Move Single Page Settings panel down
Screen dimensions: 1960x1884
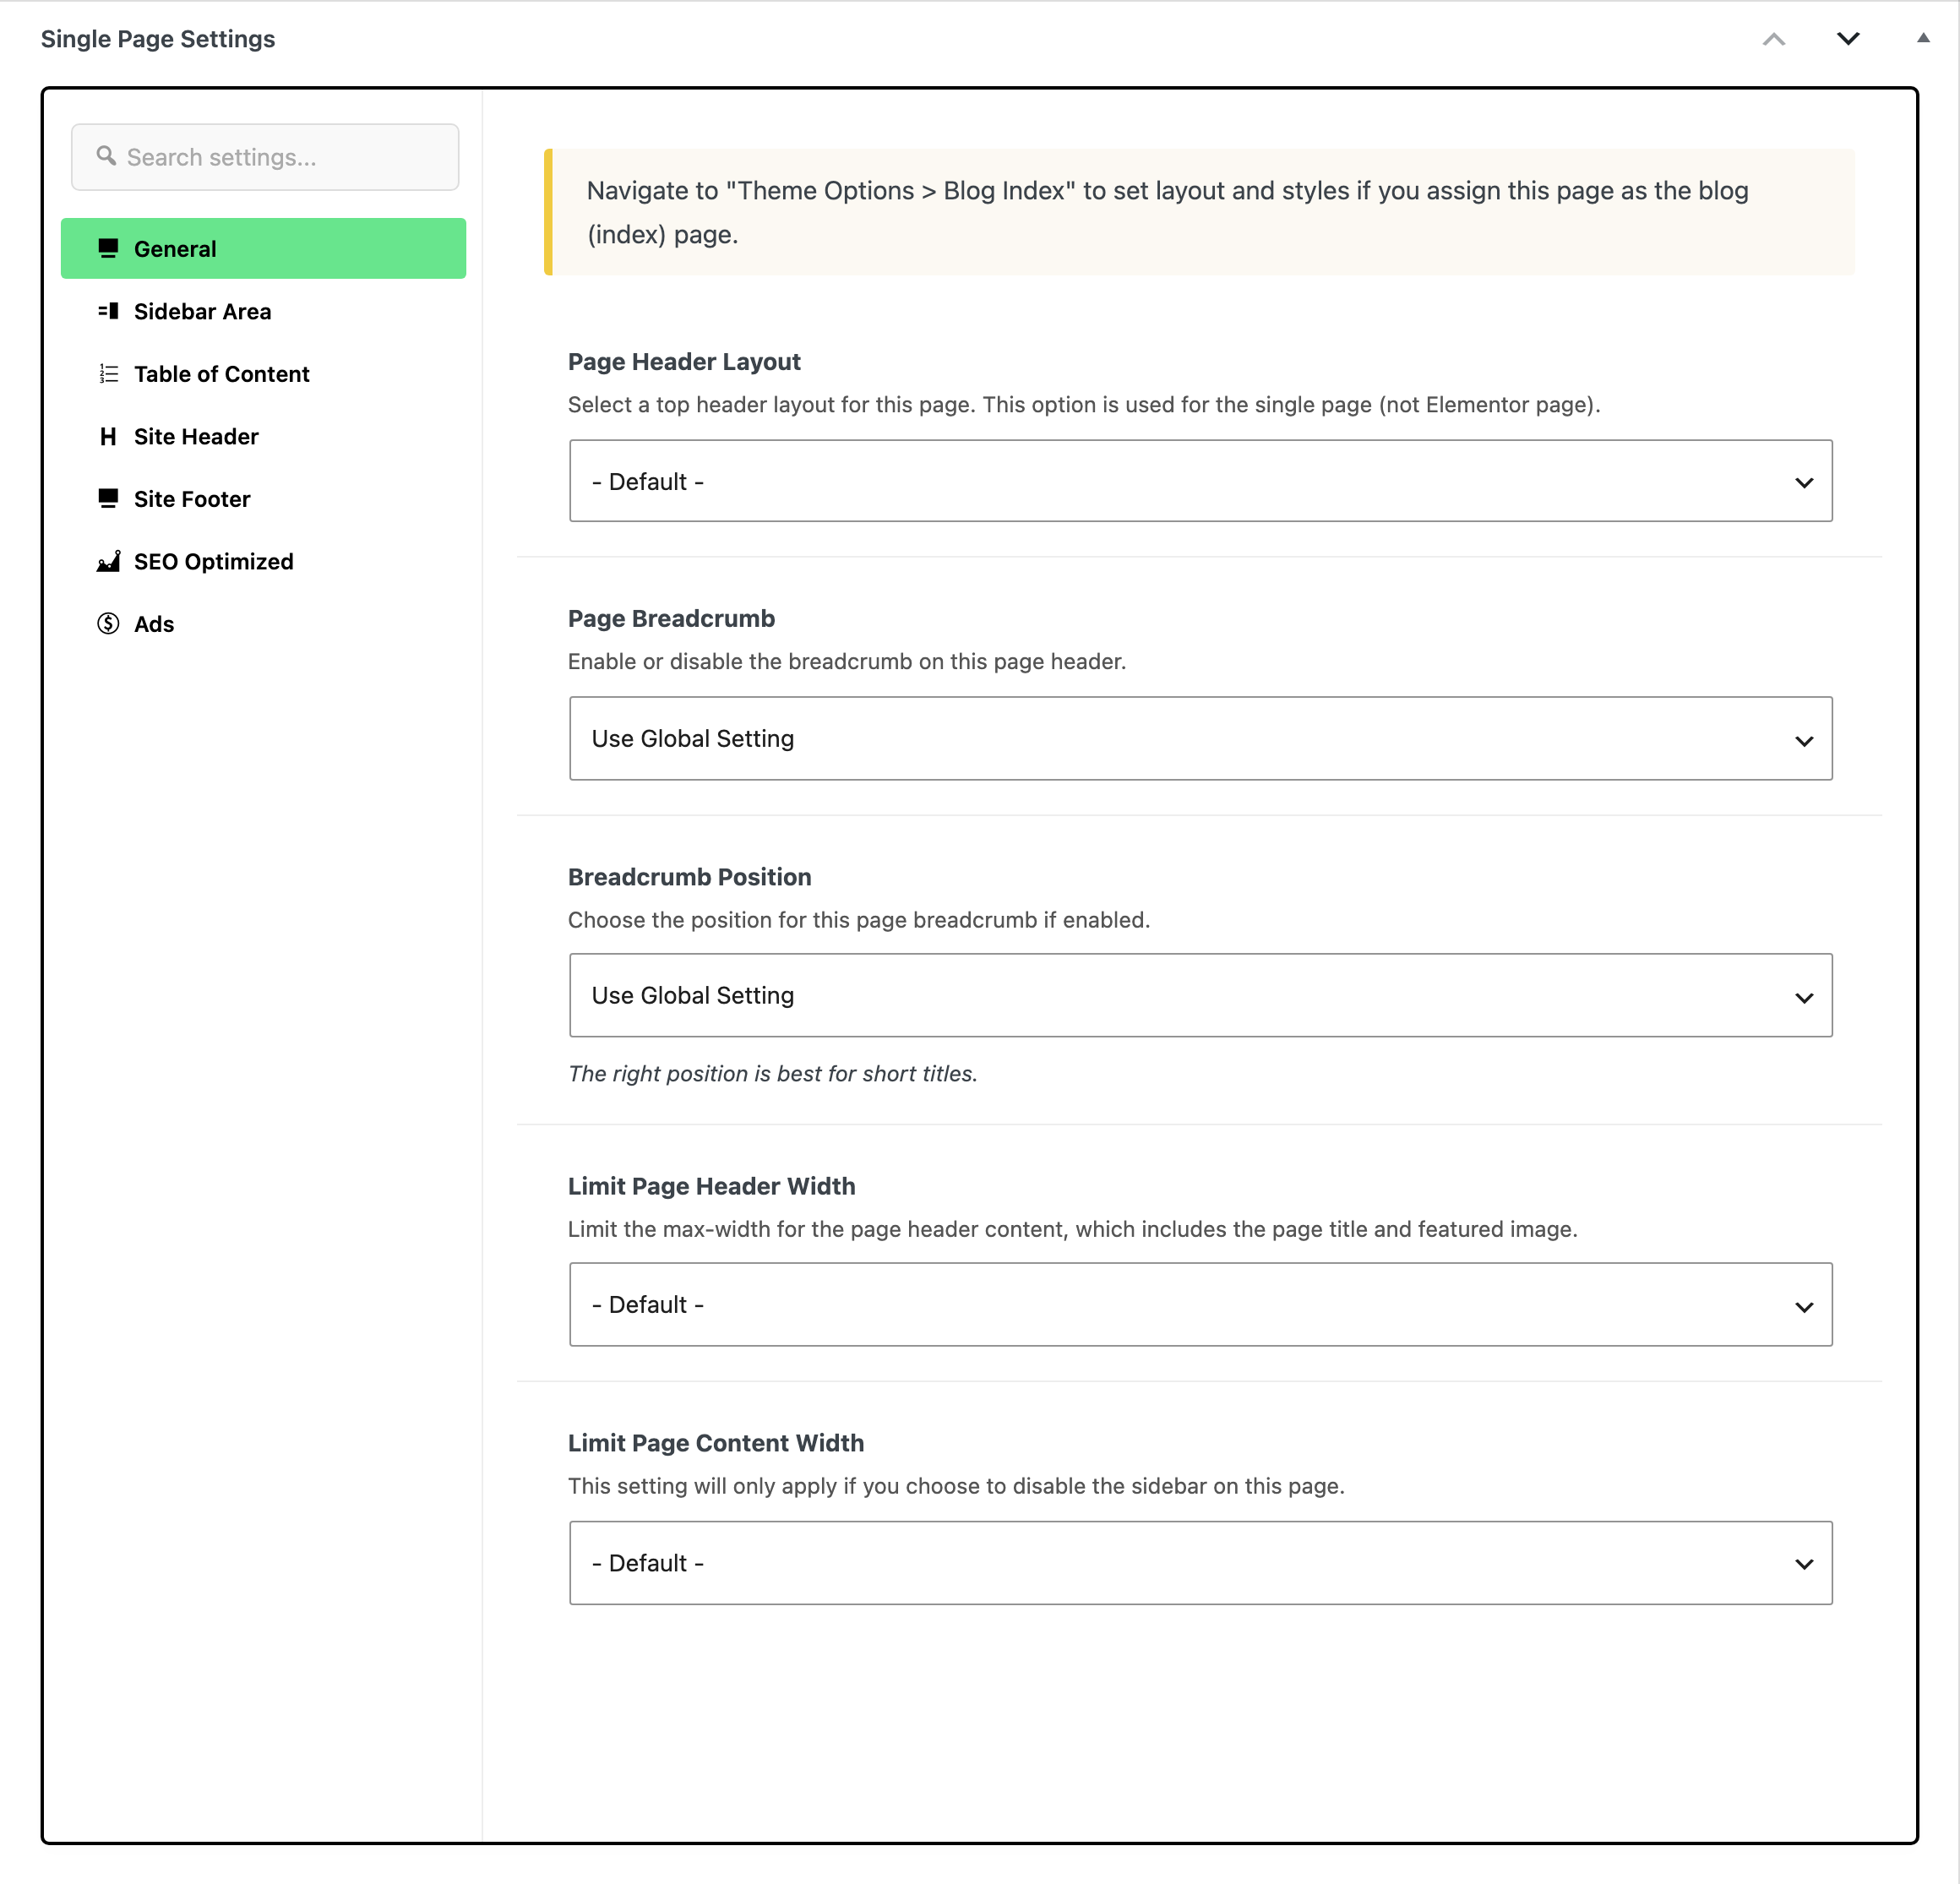click(1848, 39)
